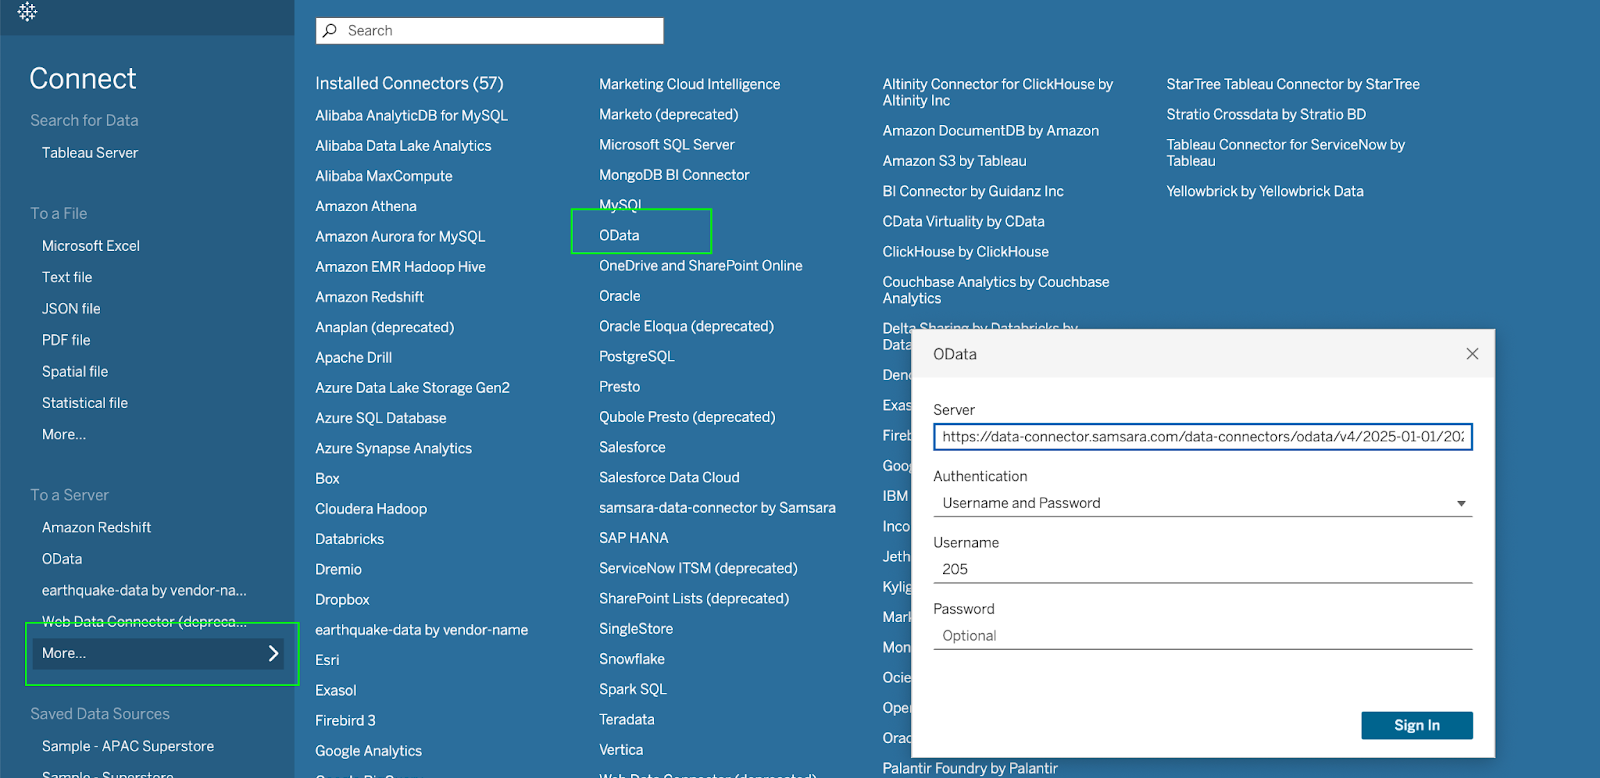Select Azure SQL Database
The height and width of the screenshot is (778, 1600).
[381, 418]
